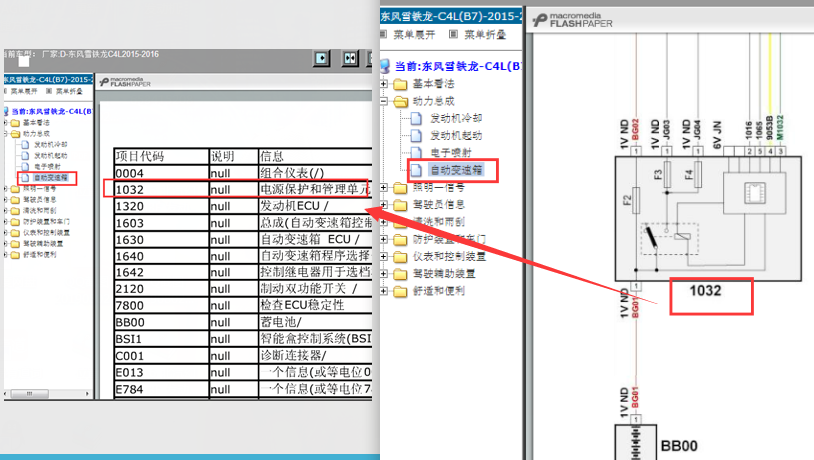814x460 pixels.
Task: Click the left window scrollbar right arrow
Action: (x=87, y=394)
